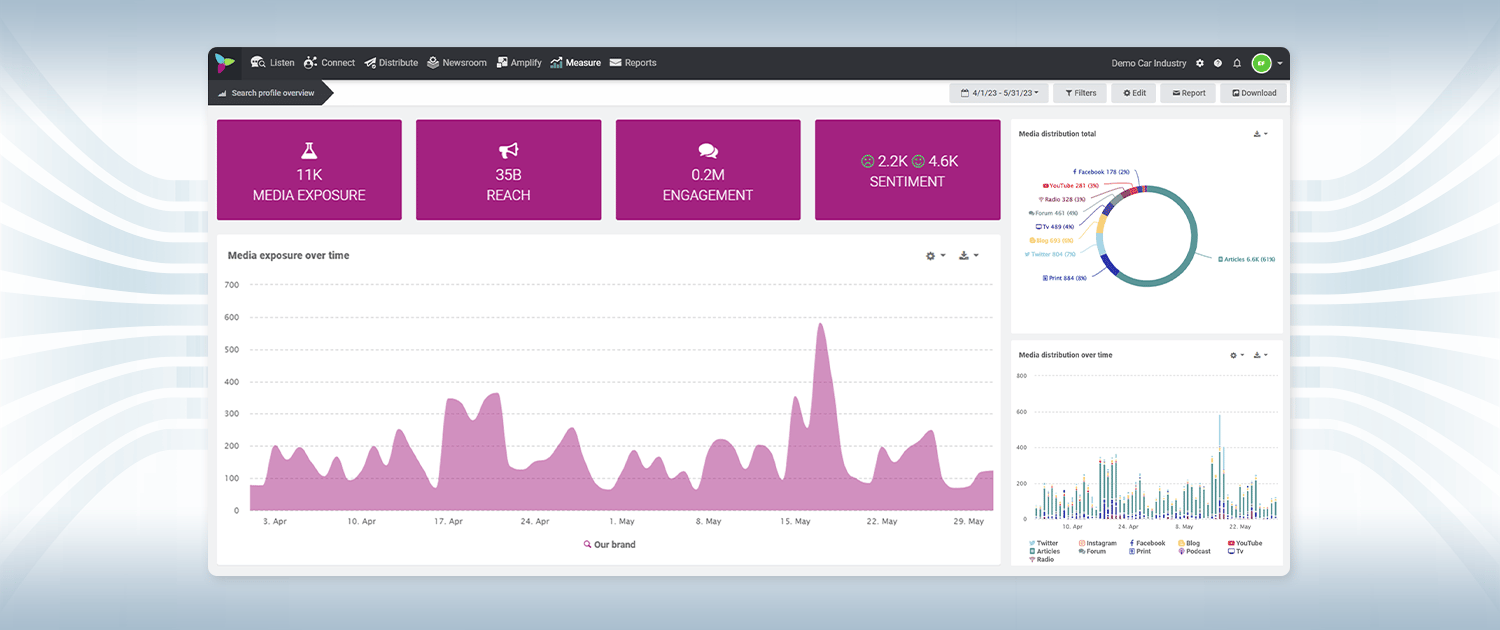This screenshot has width=1500, height=630.
Task: Toggle the Twitter series in chart legend
Action: pos(1044,543)
